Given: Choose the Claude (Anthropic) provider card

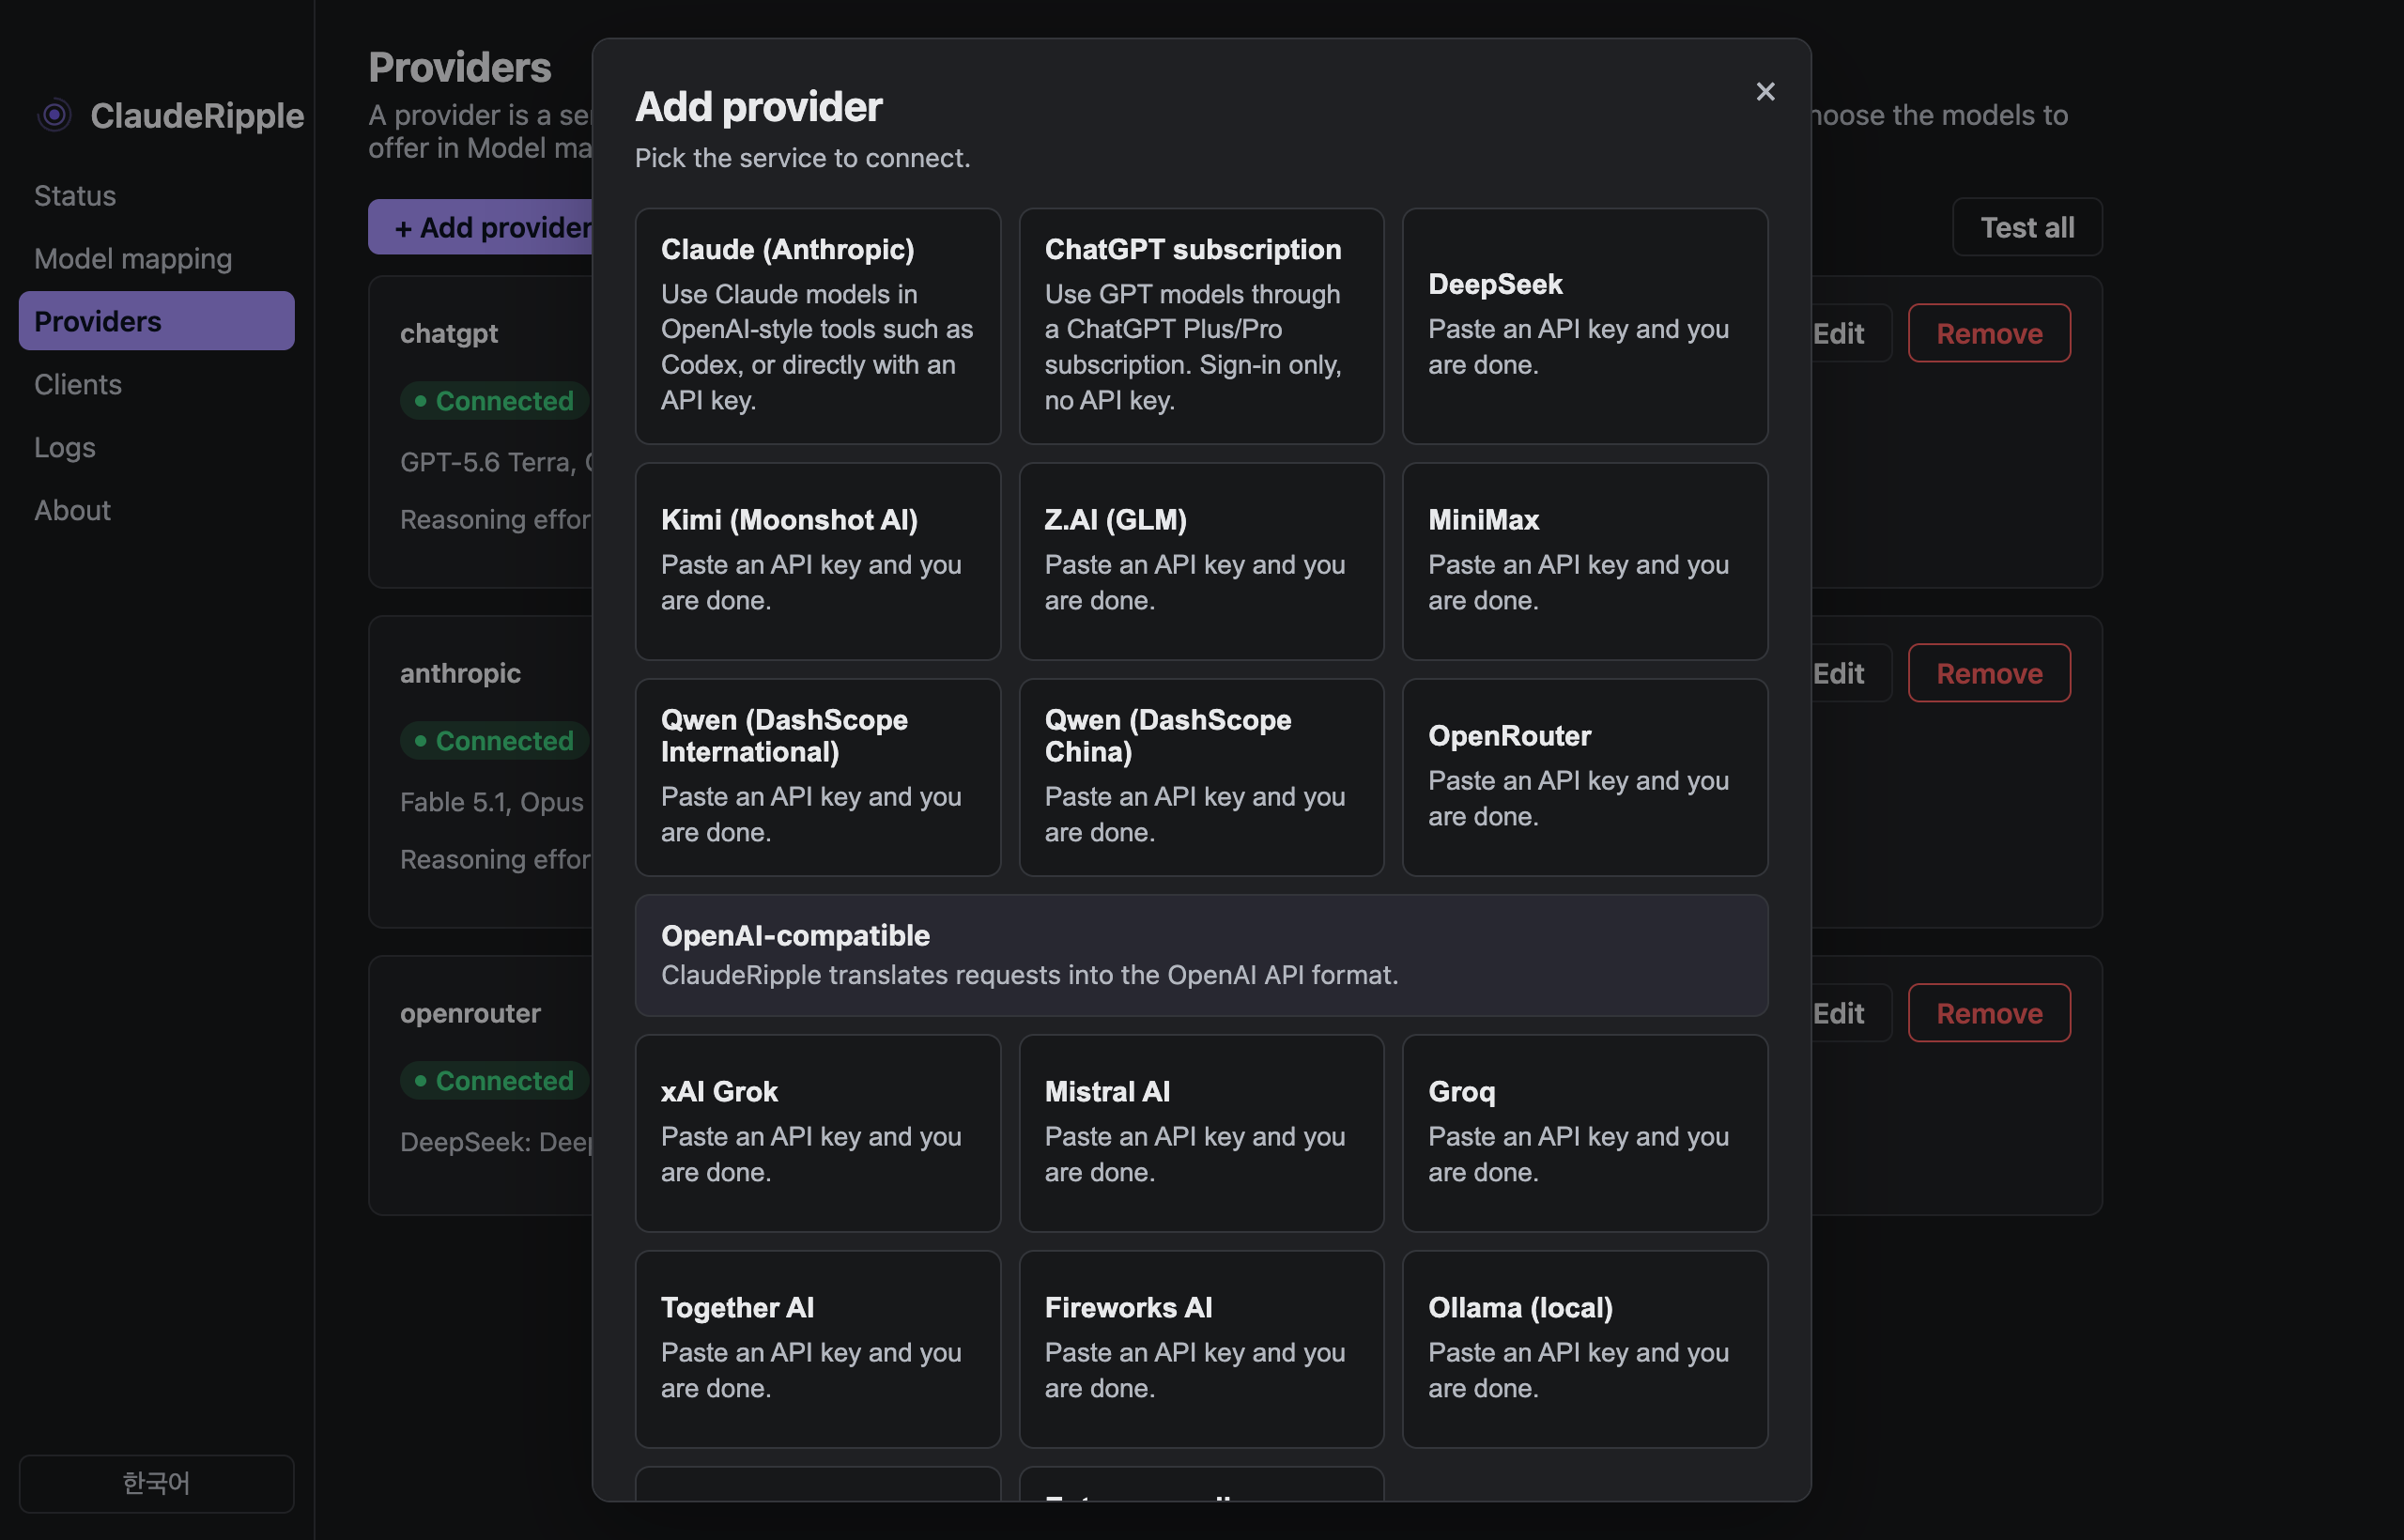Looking at the screenshot, I should [x=817, y=326].
